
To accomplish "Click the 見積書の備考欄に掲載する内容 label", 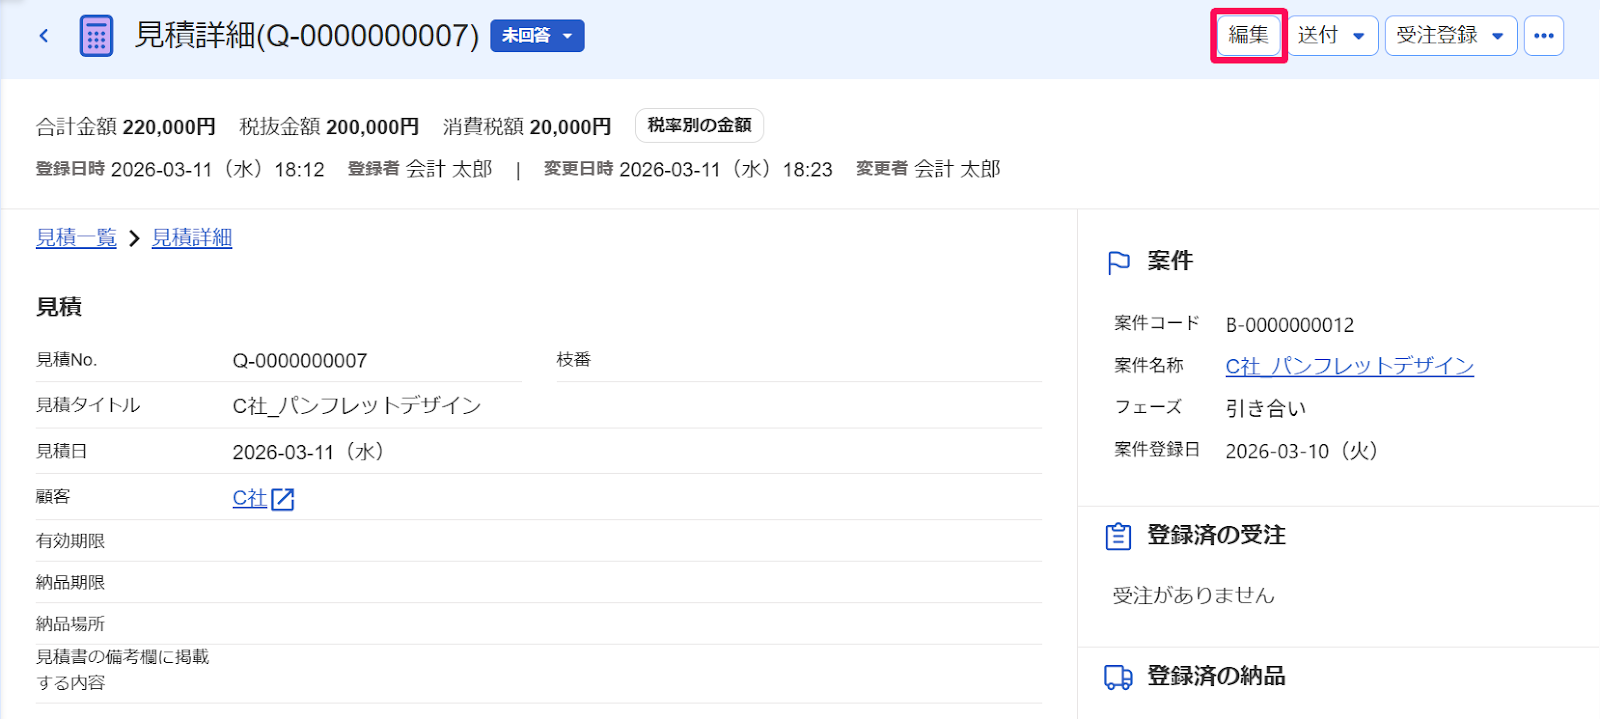I will click(x=122, y=670).
